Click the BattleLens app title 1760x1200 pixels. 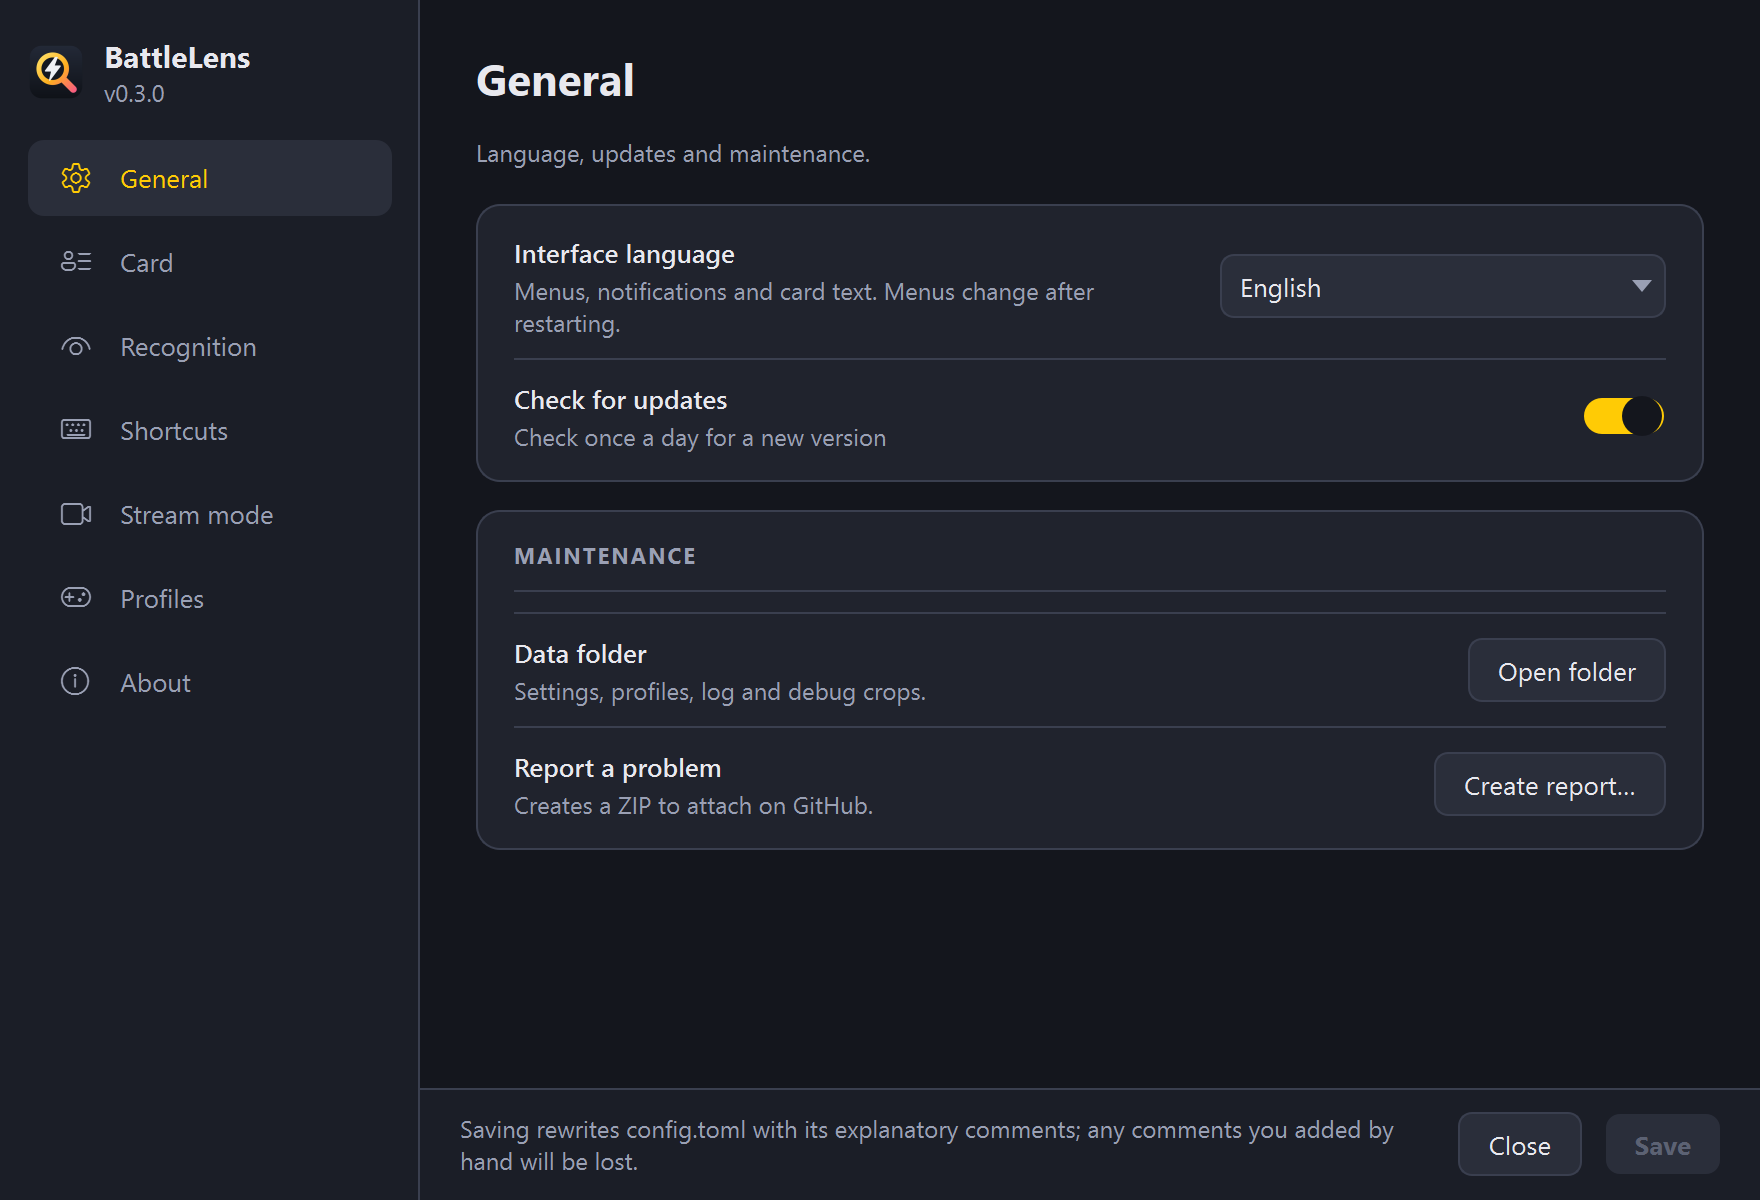point(177,58)
